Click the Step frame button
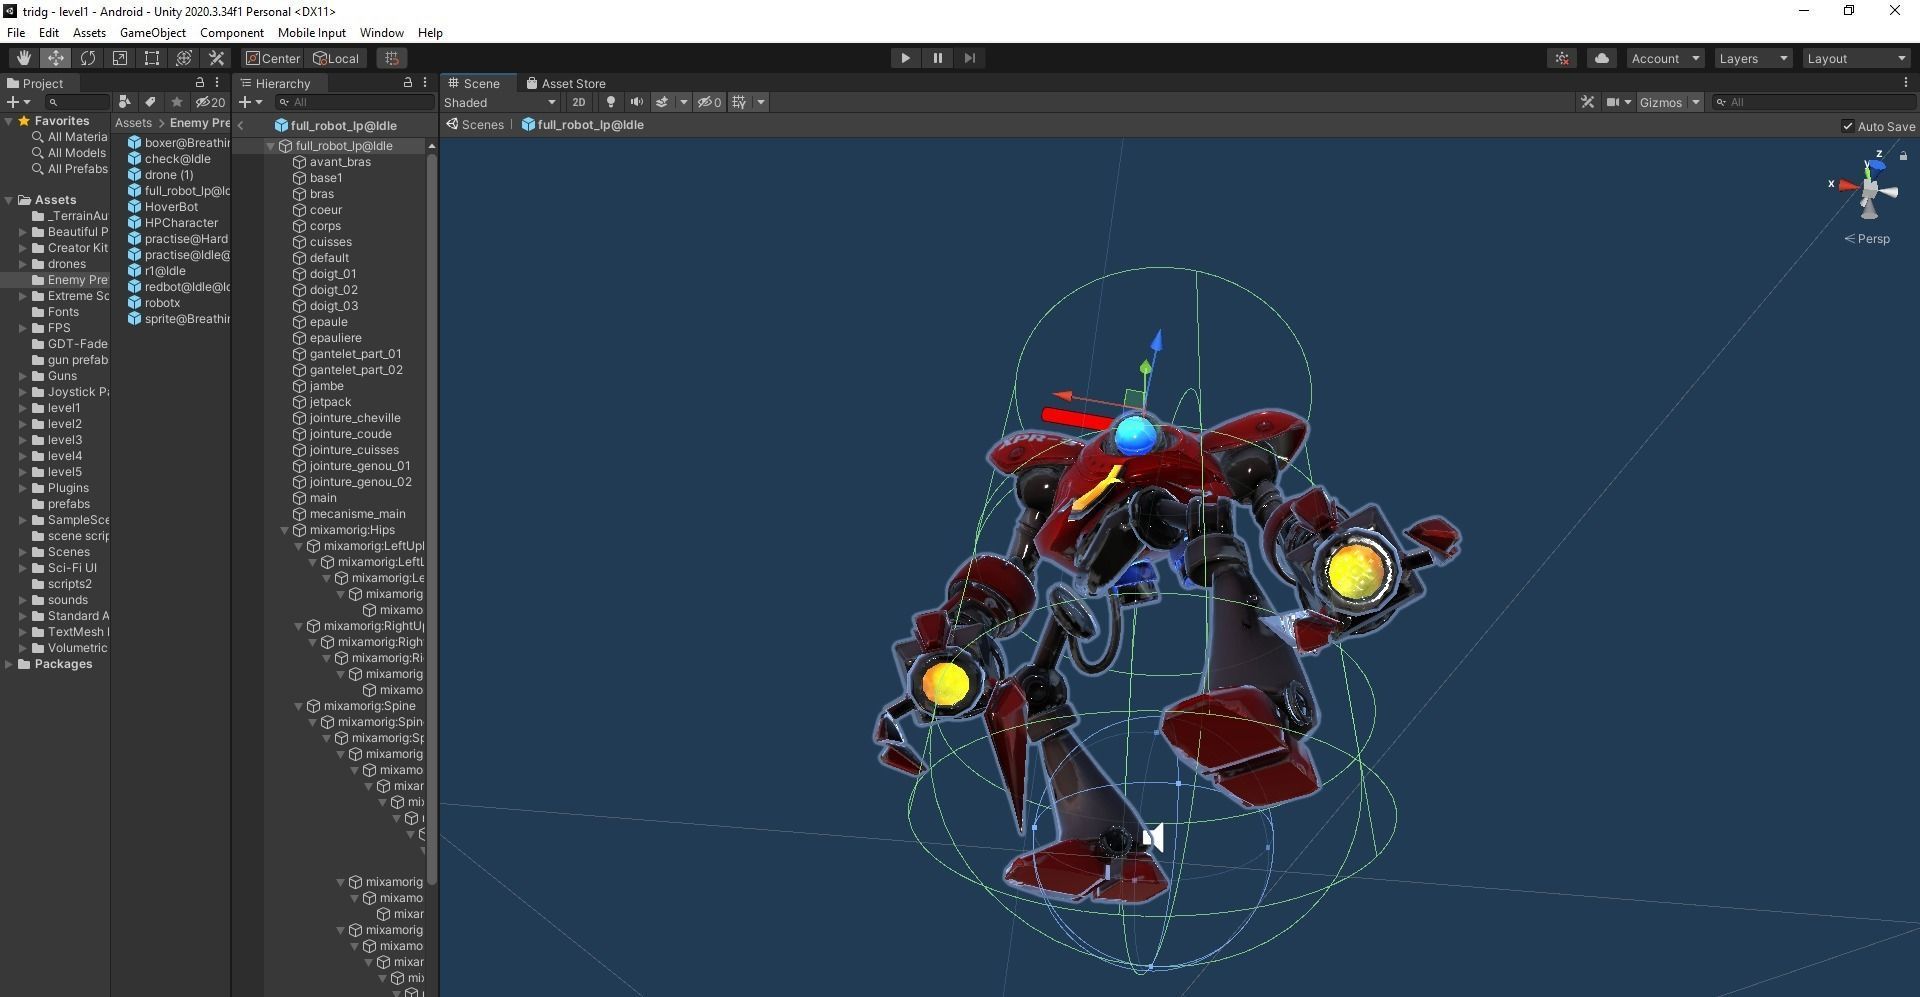The image size is (1920, 997). pyautogui.click(x=969, y=58)
